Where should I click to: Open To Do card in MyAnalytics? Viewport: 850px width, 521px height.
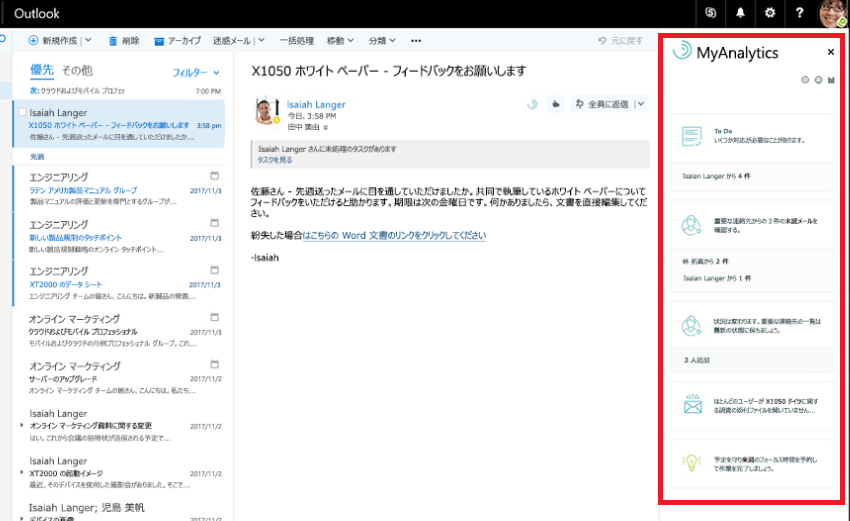[x=752, y=138]
